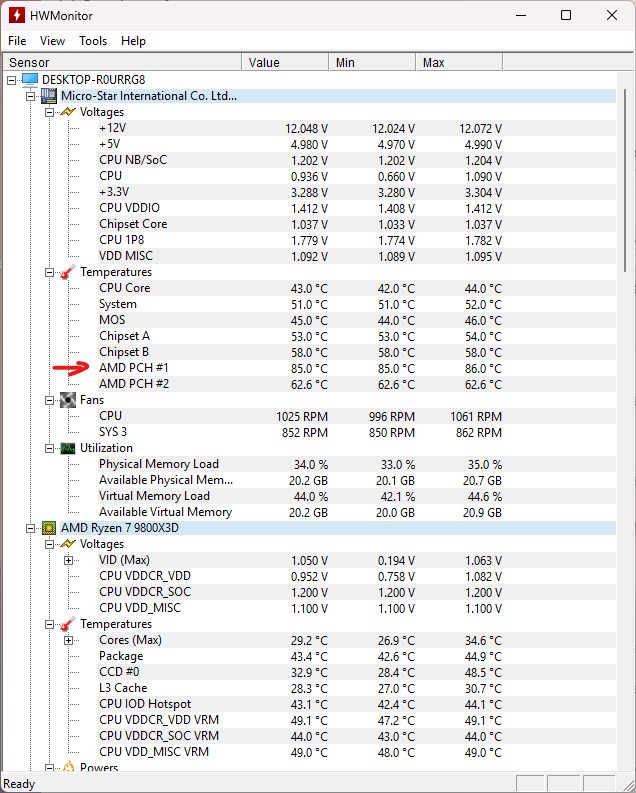Viewport: 636px width, 793px height.
Task: Expand the VID (Max) entry
Action: pyautogui.click(x=69, y=560)
